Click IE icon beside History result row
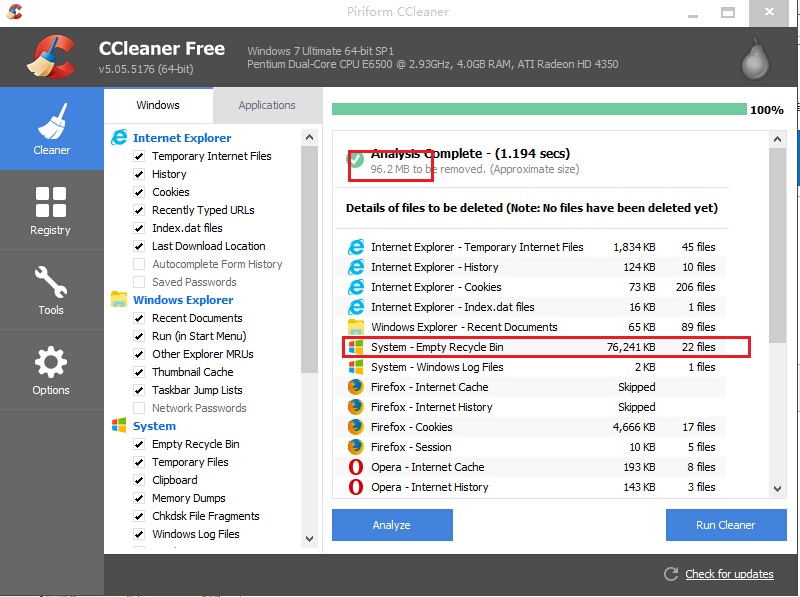This screenshot has width=800, height=597. pyautogui.click(x=356, y=267)
